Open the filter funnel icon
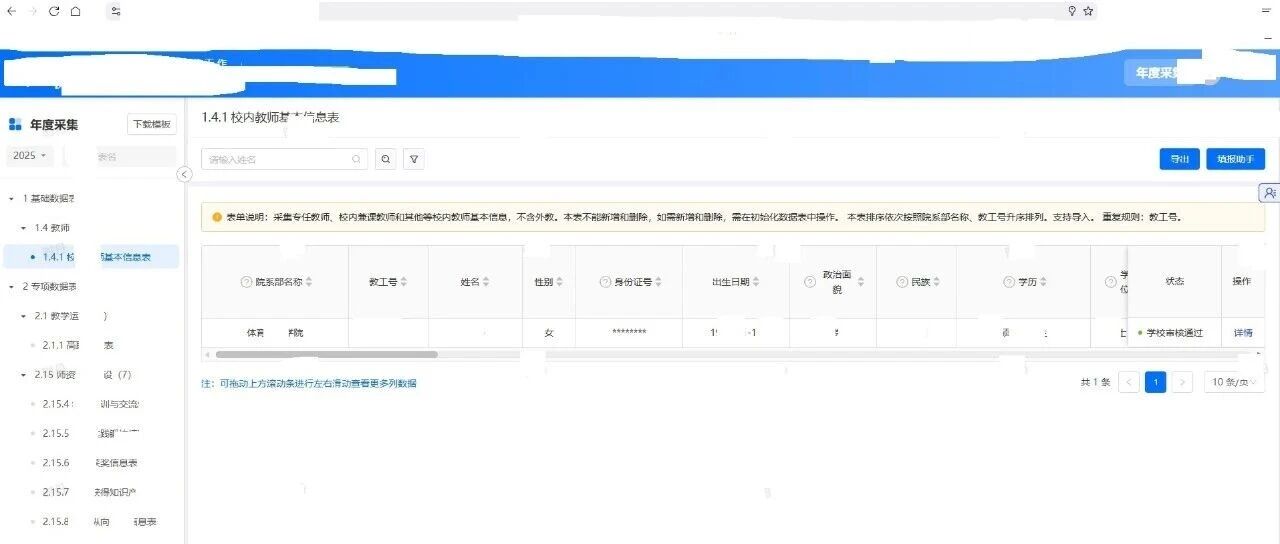Image resolution: width=1280 pixels, height=544 pixels. click(x=414, y=159)
